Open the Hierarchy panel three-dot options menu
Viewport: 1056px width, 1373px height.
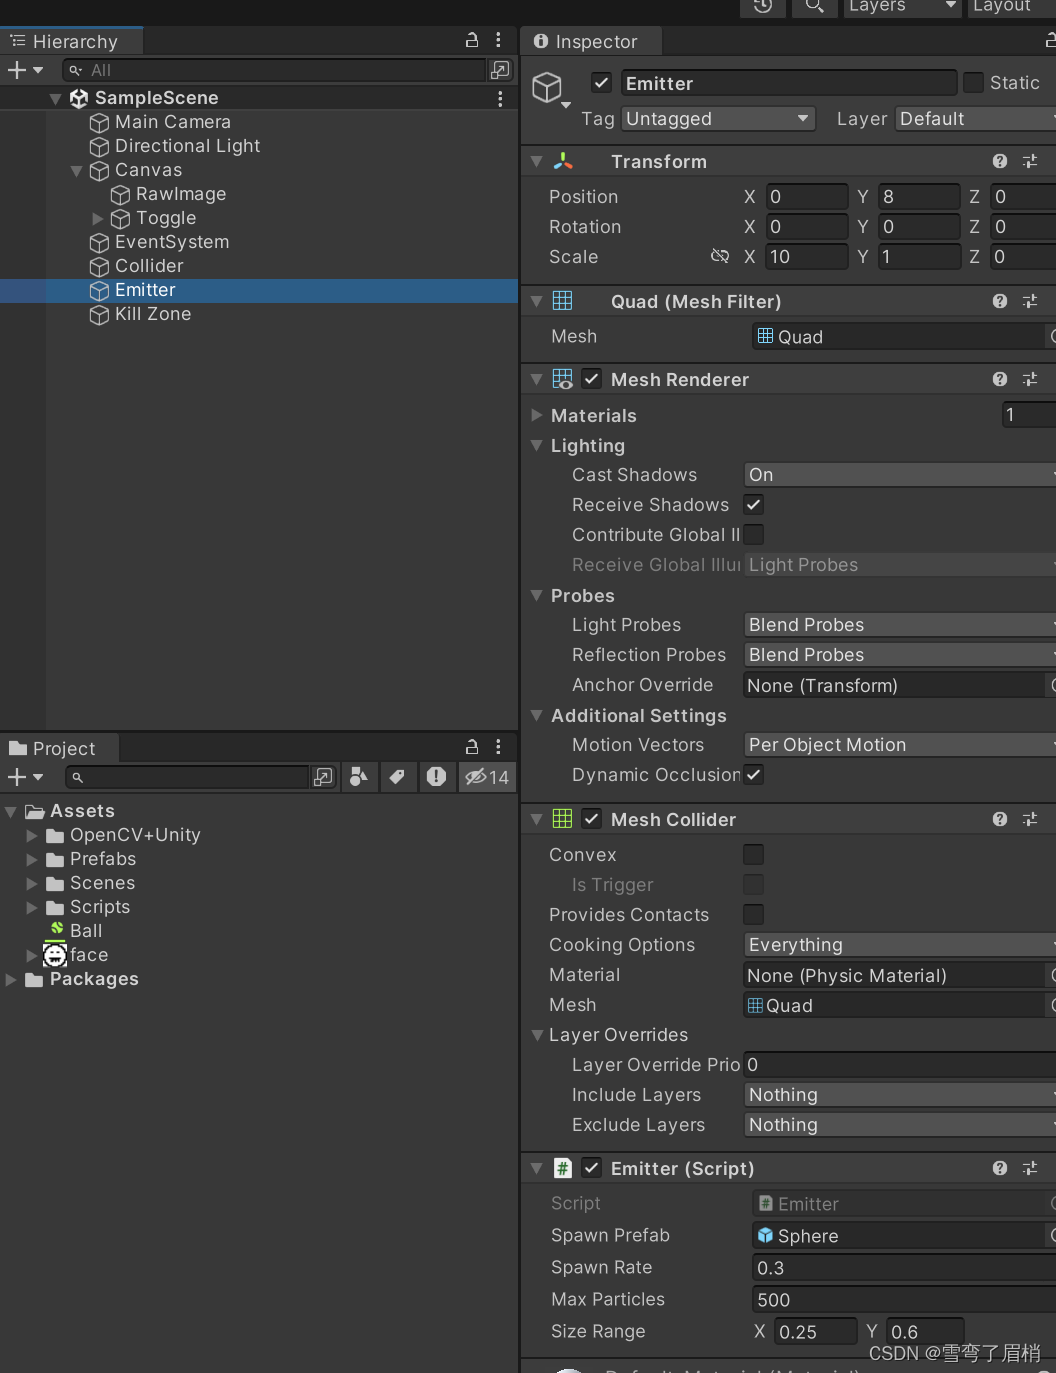coord(499,41)
